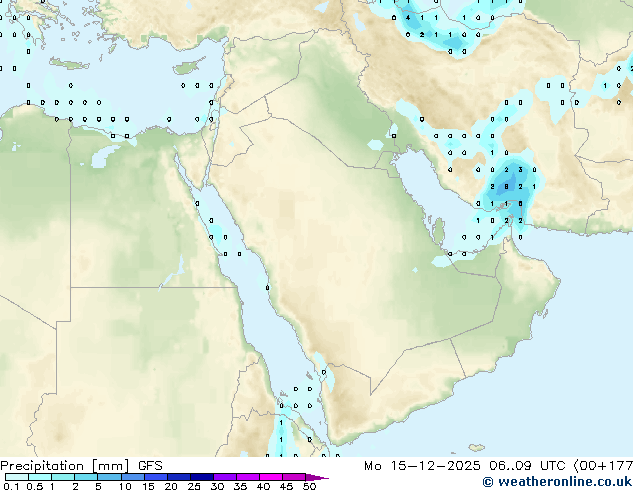Pick the 10–15 mm legend swatch

pos(133,477)
